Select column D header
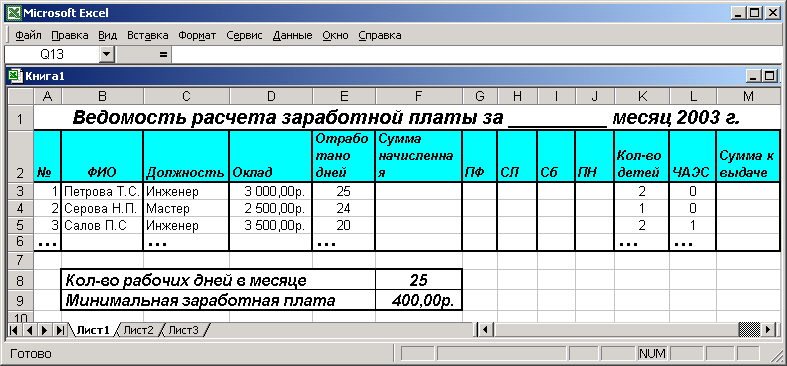Viewport: 787px width, 366px height. click(x=271, y=96)
